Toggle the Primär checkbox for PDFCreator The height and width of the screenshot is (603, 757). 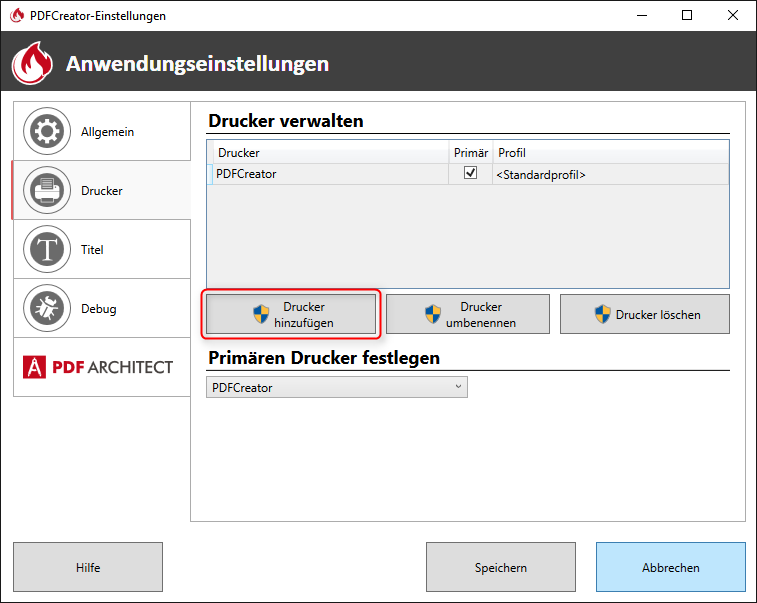470,174
